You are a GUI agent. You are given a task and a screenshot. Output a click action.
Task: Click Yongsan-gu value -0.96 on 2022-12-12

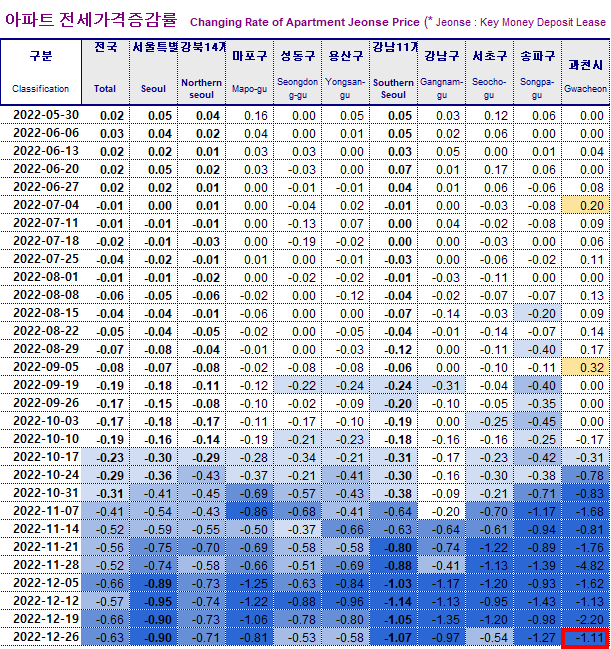coord(346,601)
